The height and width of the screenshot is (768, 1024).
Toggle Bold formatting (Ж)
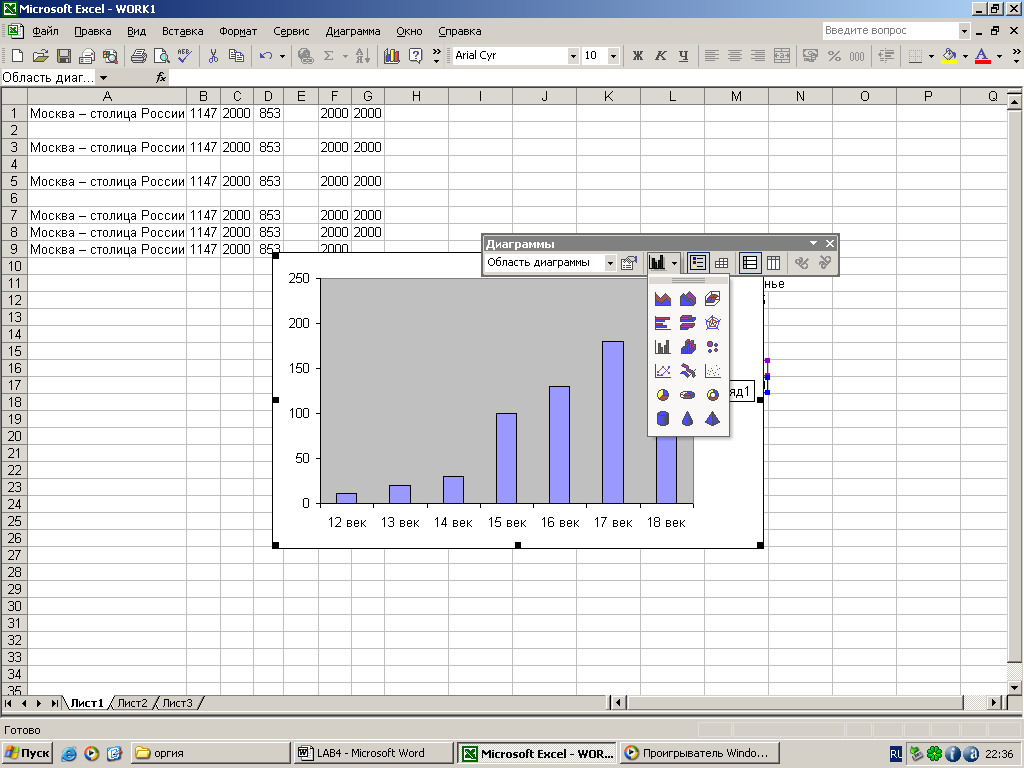(637, 56)
